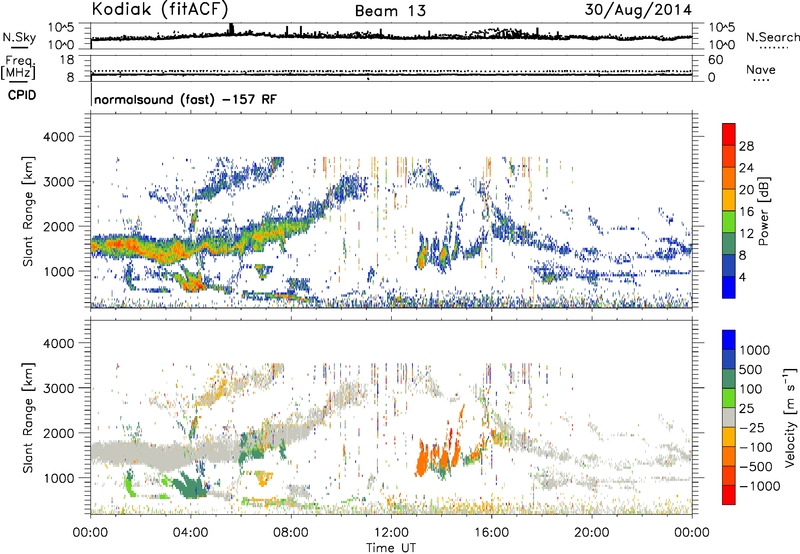Screen dimensions: 800x554
Task: Click 'Slant Range [km]' label of velocity panel
Action: click(x=28, y=417)
